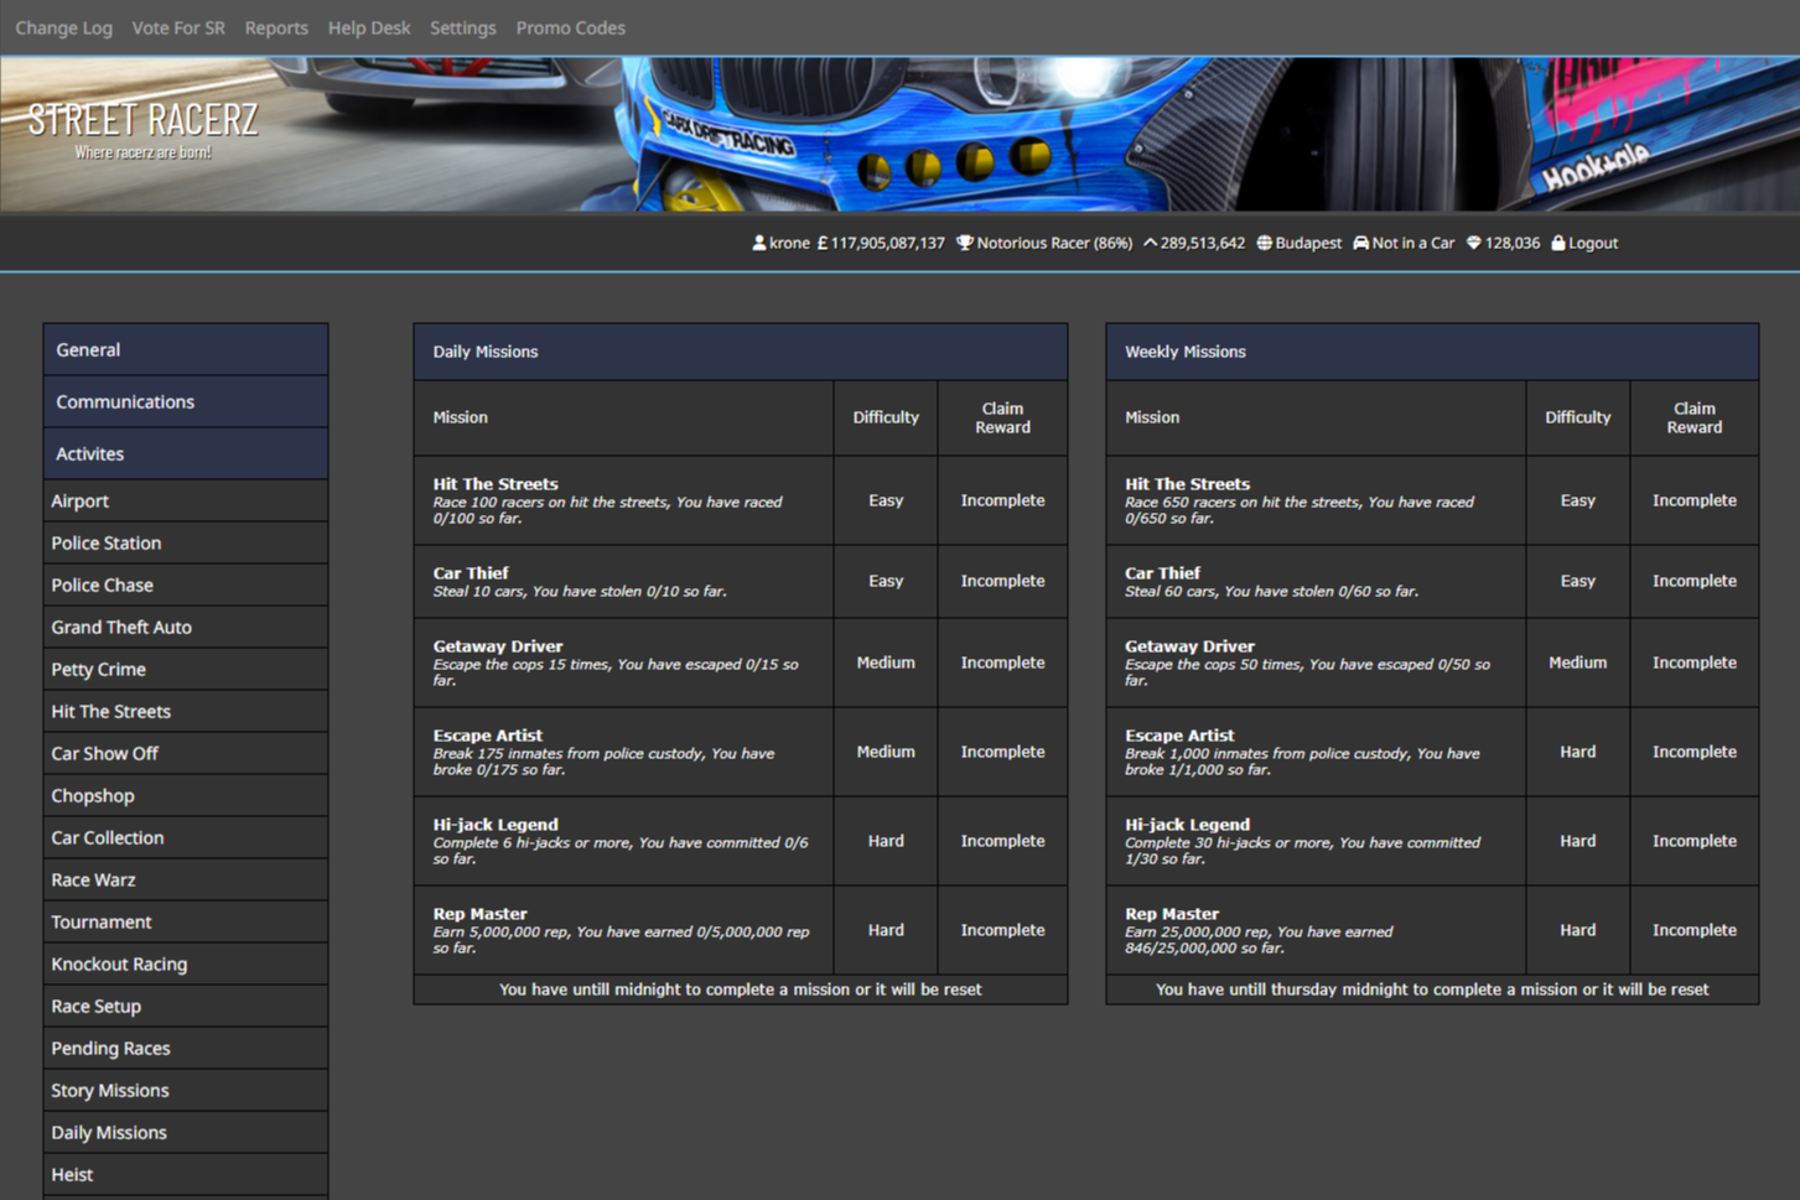1800x1200 pixels.
Task: Click the padlock icon beside Logout
Action: point(1558,243)
